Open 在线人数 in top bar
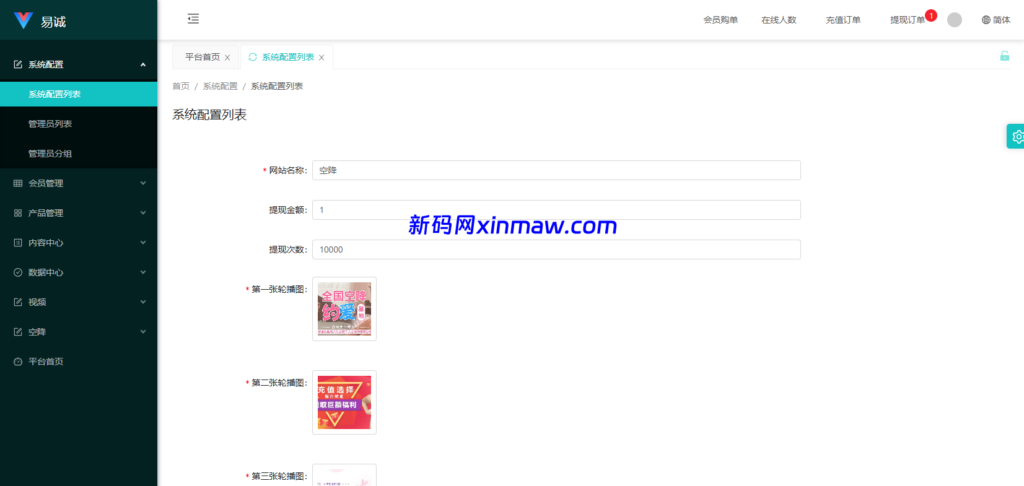This screenshot has height=486, width=1024. (778, 20)
